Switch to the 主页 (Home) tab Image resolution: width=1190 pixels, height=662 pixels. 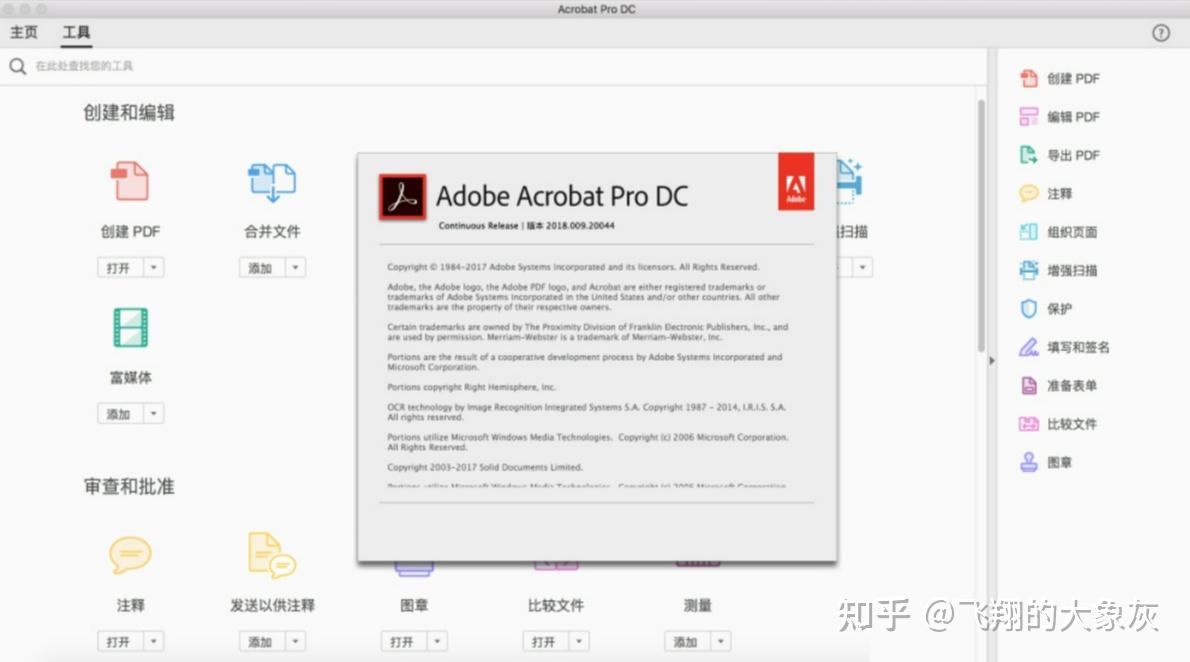coord(24,32)
